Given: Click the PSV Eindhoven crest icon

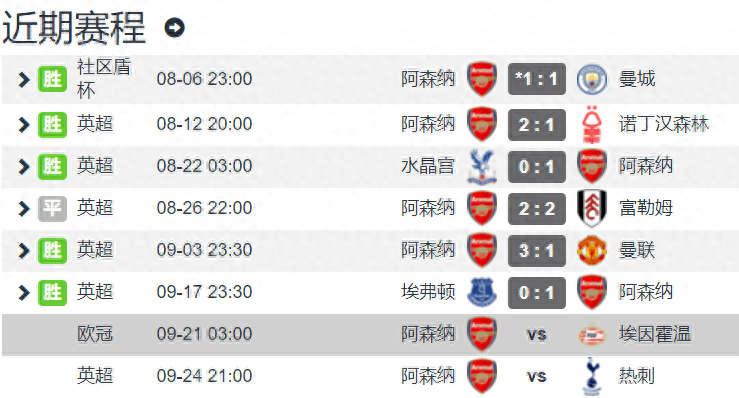Looking at the screenshot, I should (x=591, y=334).
